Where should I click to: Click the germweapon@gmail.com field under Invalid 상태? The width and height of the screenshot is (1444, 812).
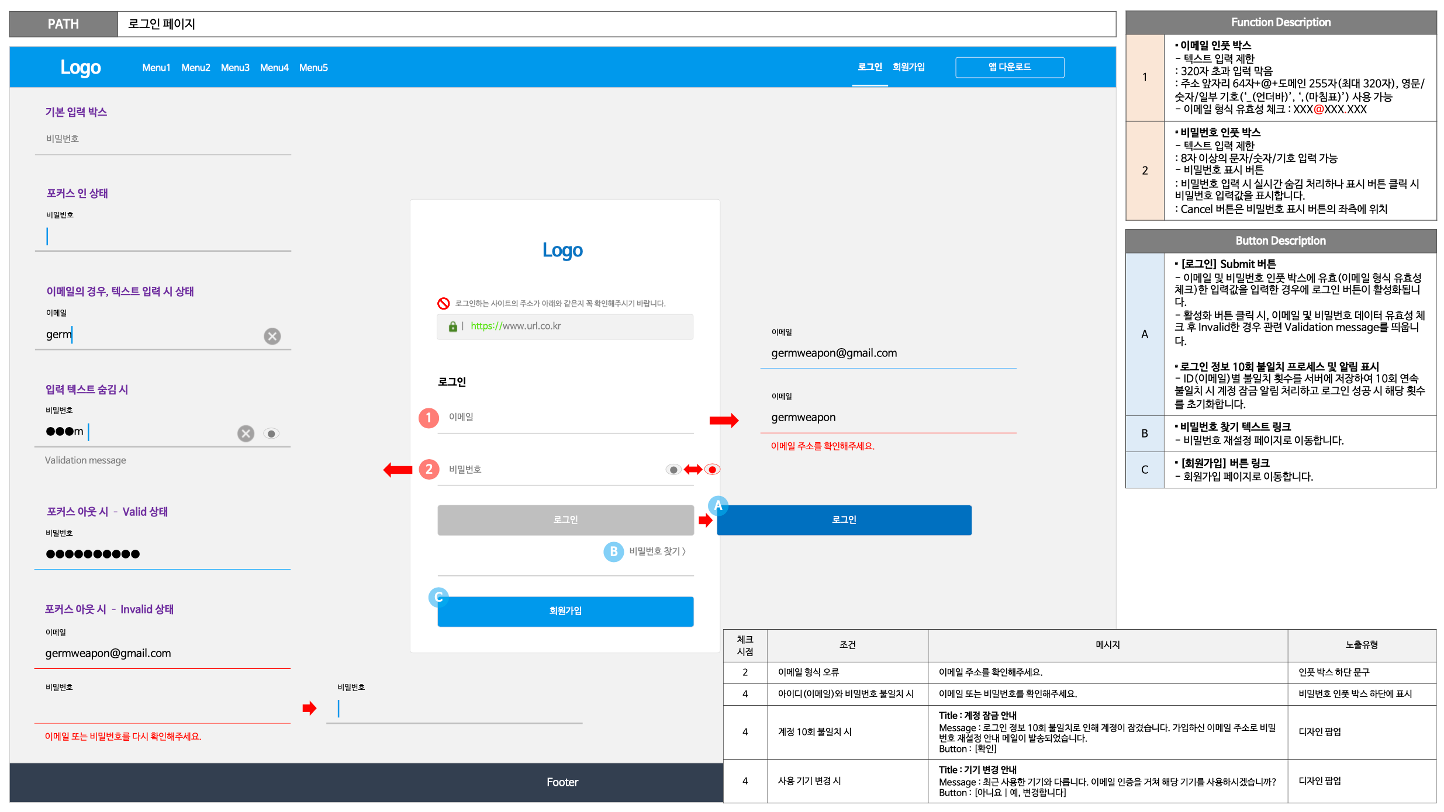coord(163,653)
